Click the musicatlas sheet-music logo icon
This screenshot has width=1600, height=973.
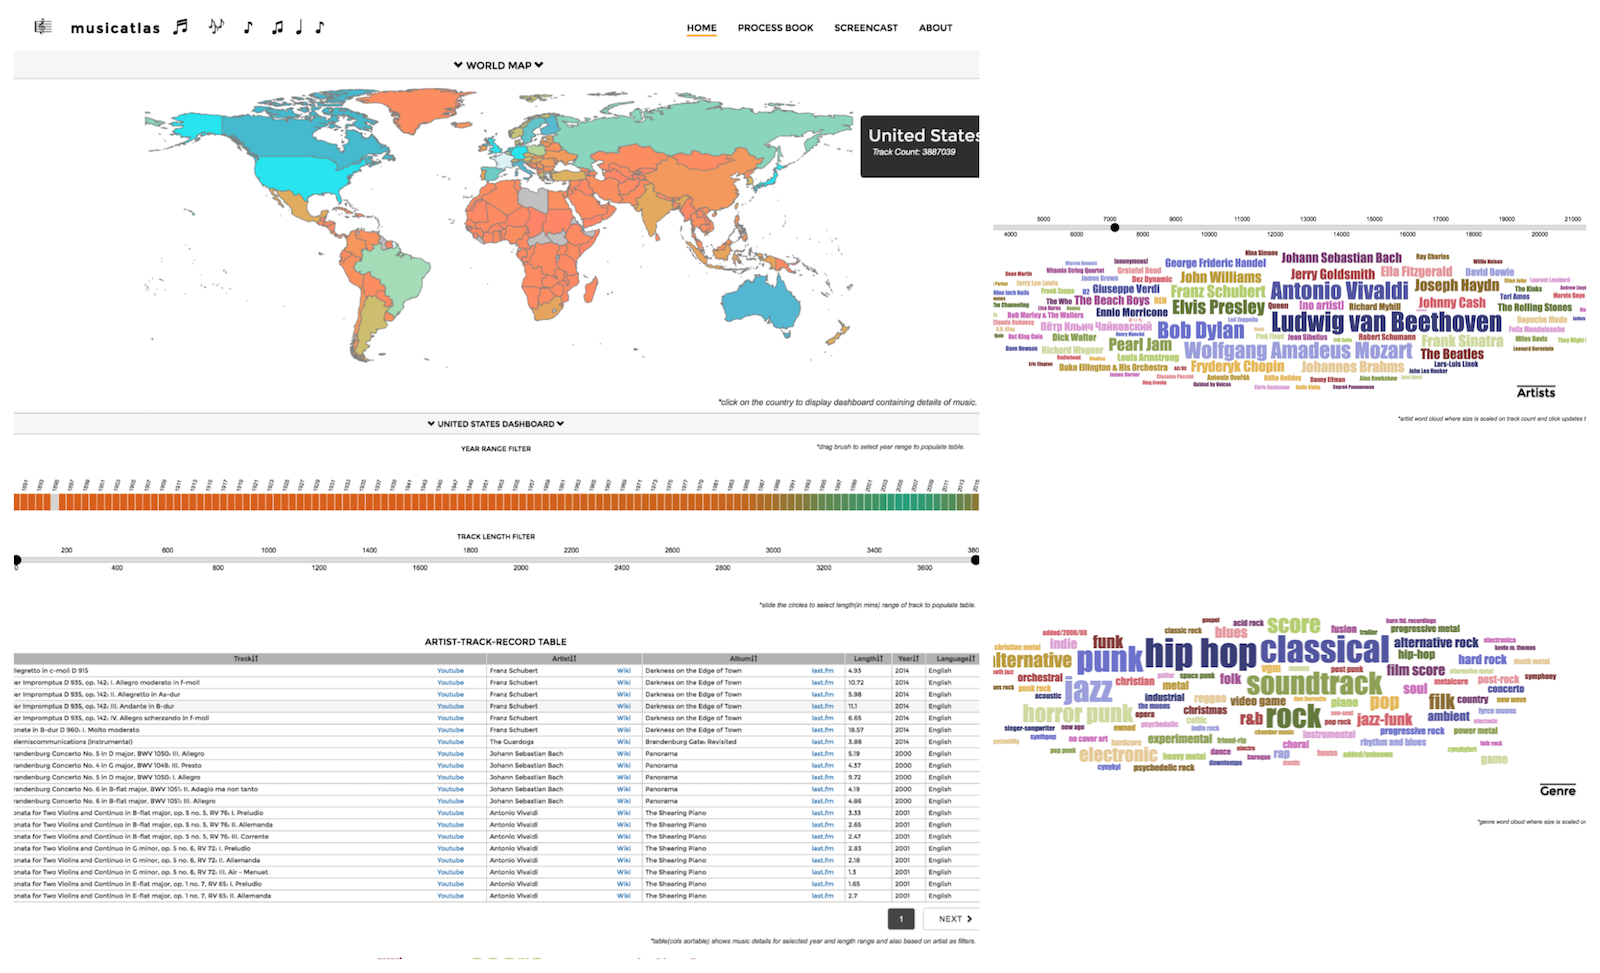[x=43, y=27]
